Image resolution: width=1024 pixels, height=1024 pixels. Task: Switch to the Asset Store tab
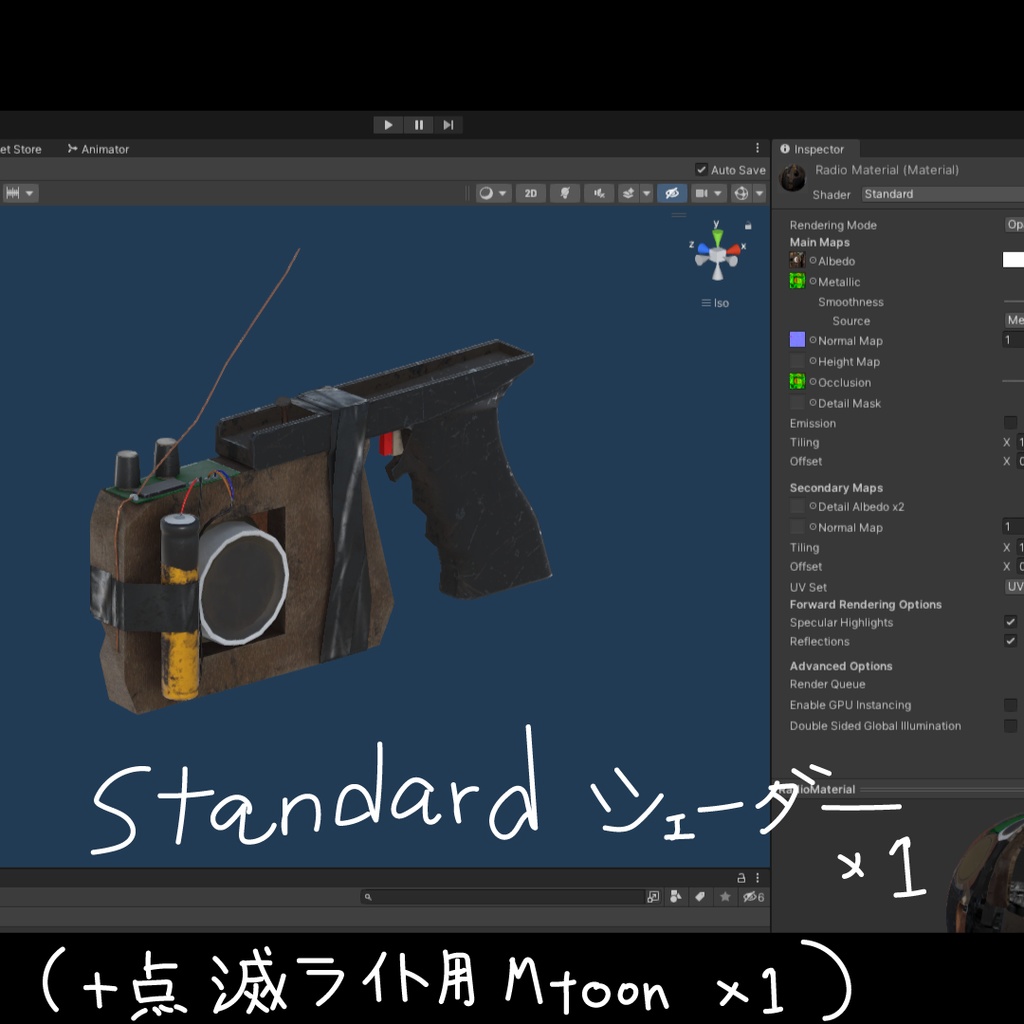point(21,149)
